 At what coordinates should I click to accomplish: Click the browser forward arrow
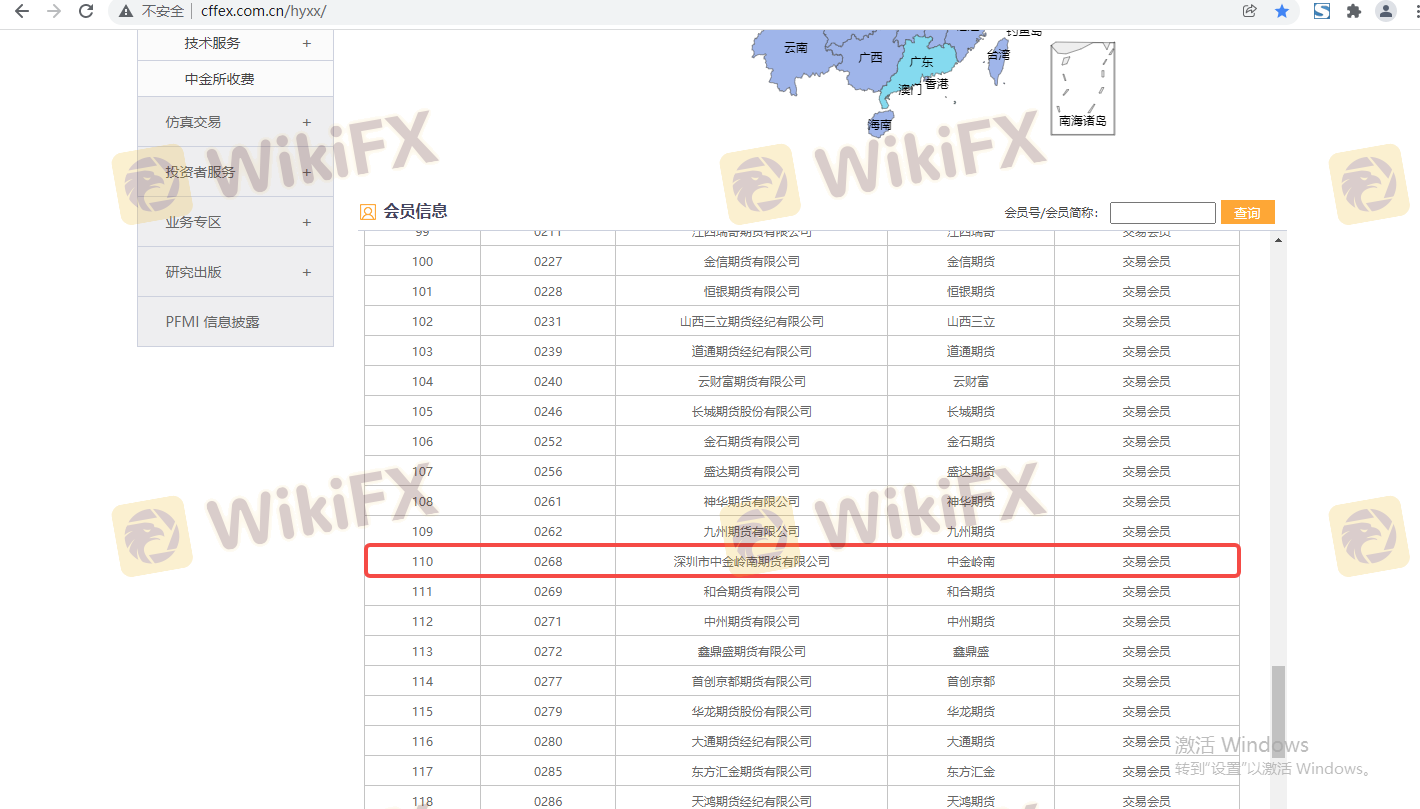pyautogui.click(x=54, y=11)
